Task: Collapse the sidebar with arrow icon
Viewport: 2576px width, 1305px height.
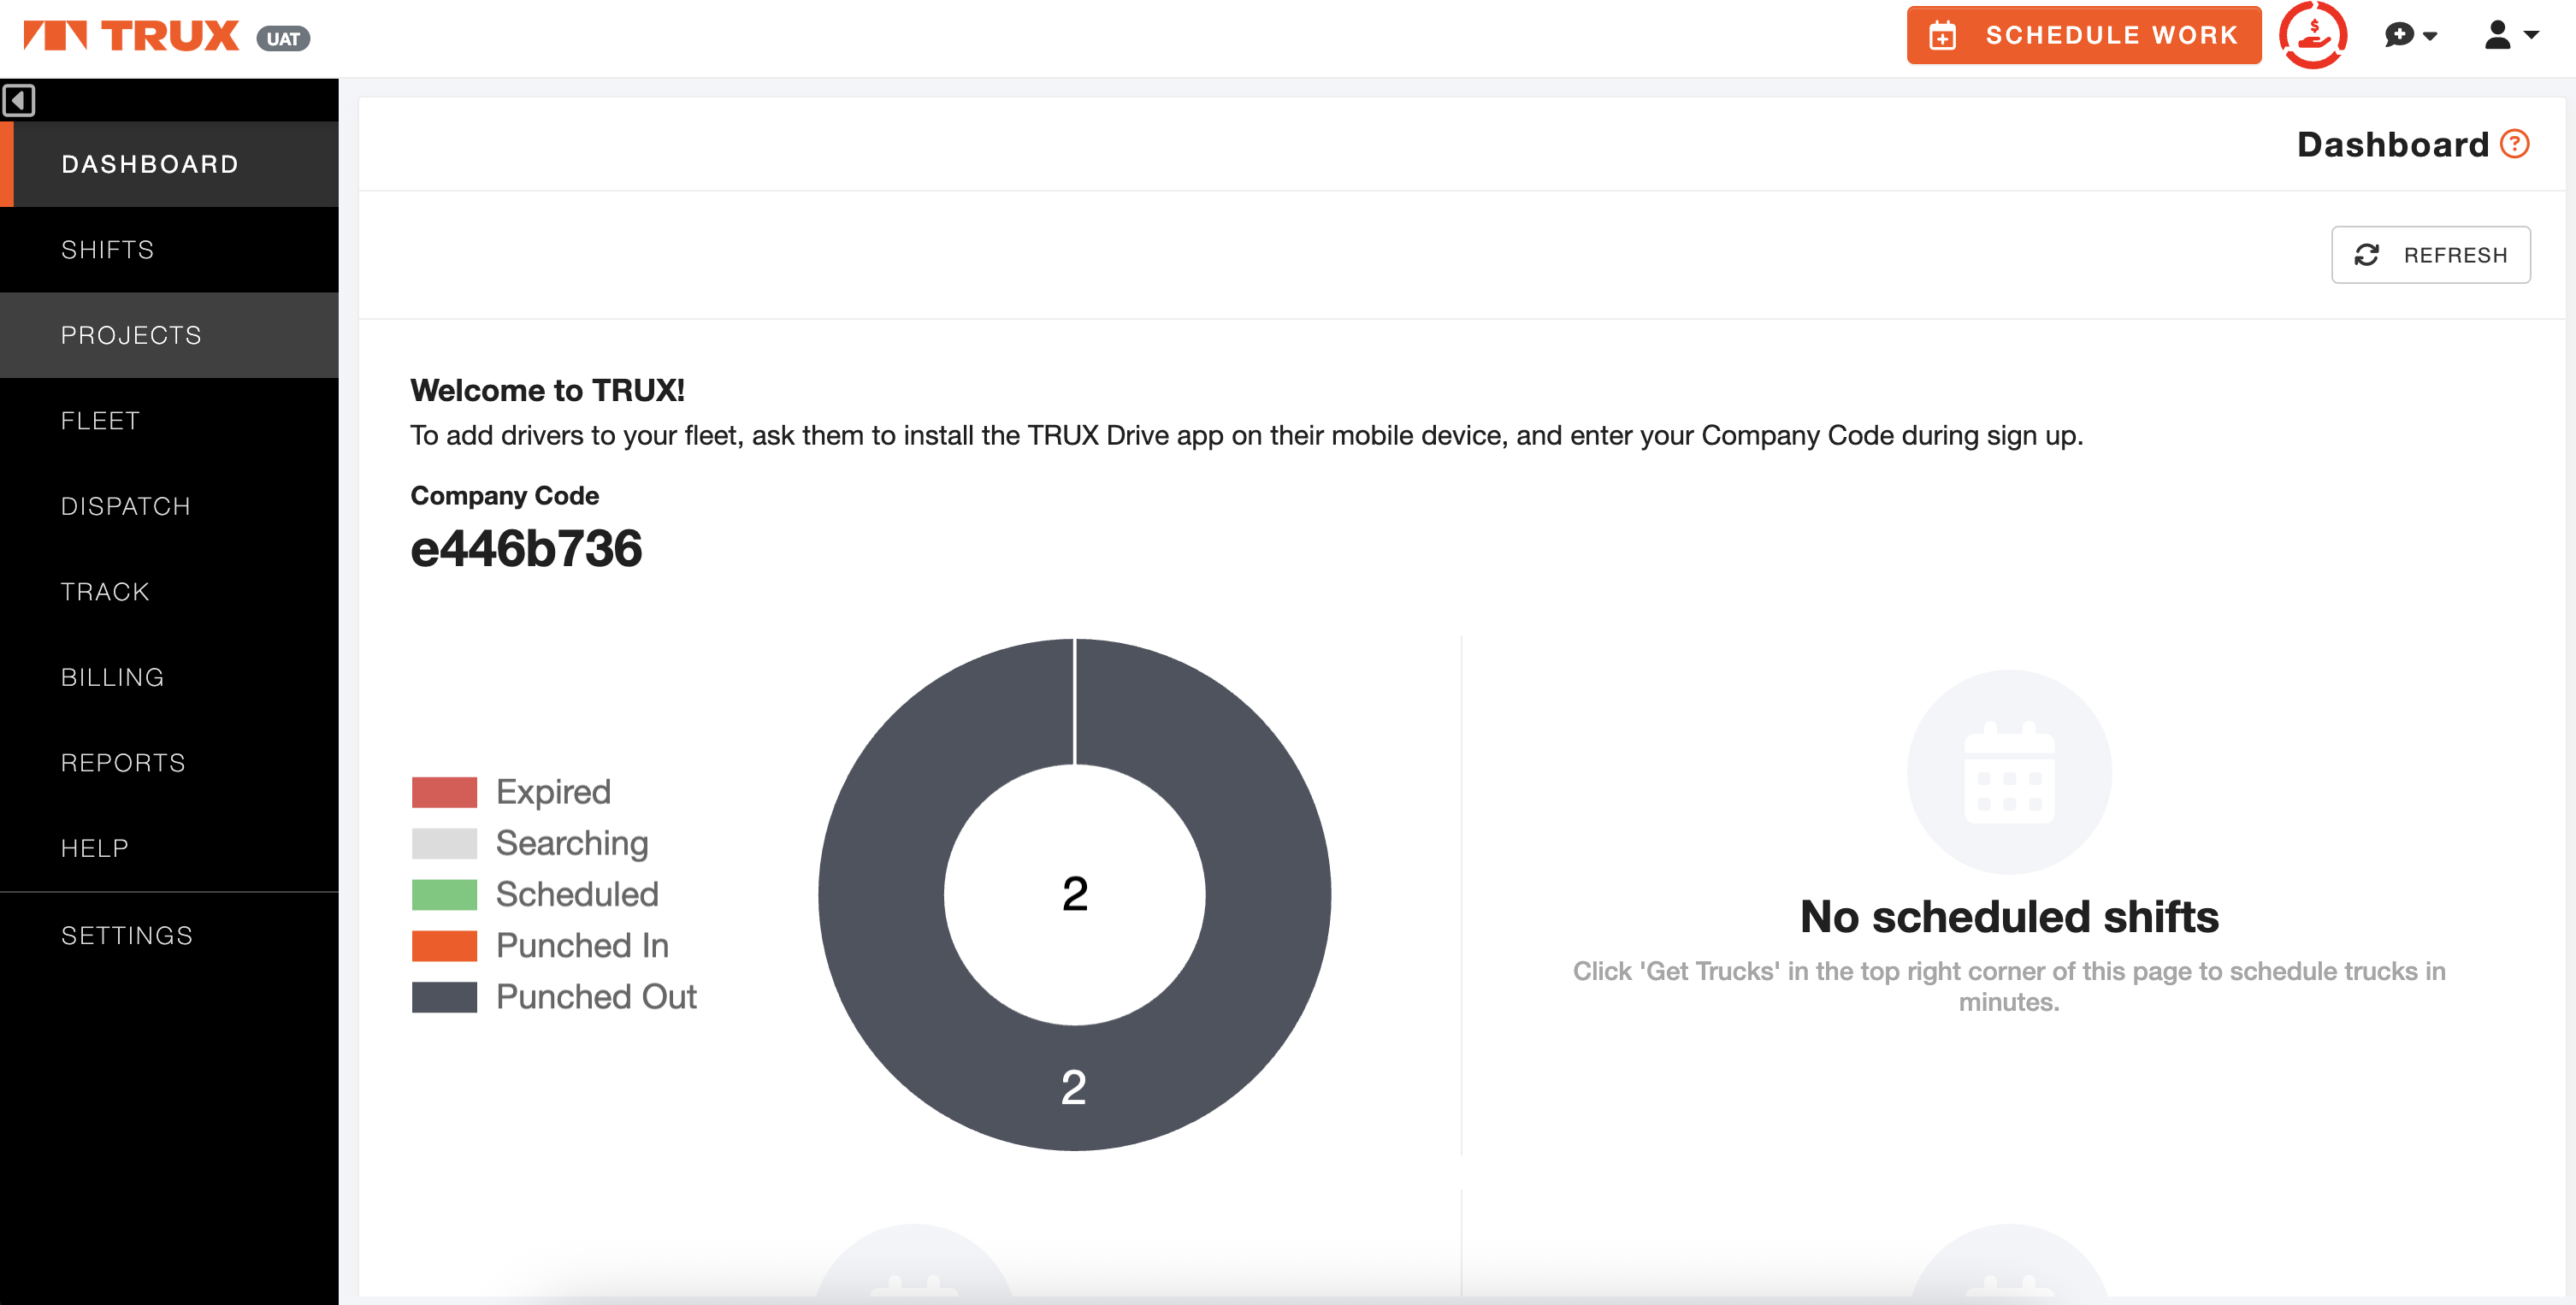Action: click(19, 100)
